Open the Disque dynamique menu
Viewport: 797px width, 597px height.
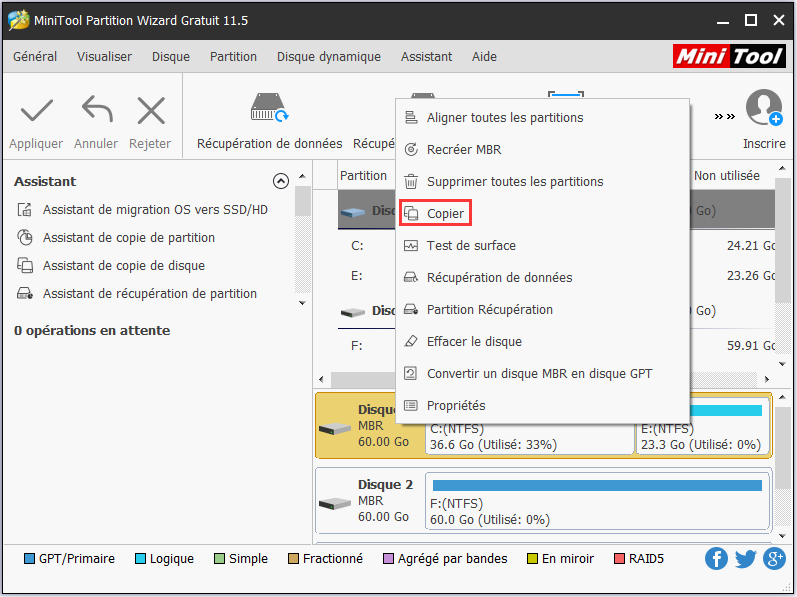(x=328, y=57)
